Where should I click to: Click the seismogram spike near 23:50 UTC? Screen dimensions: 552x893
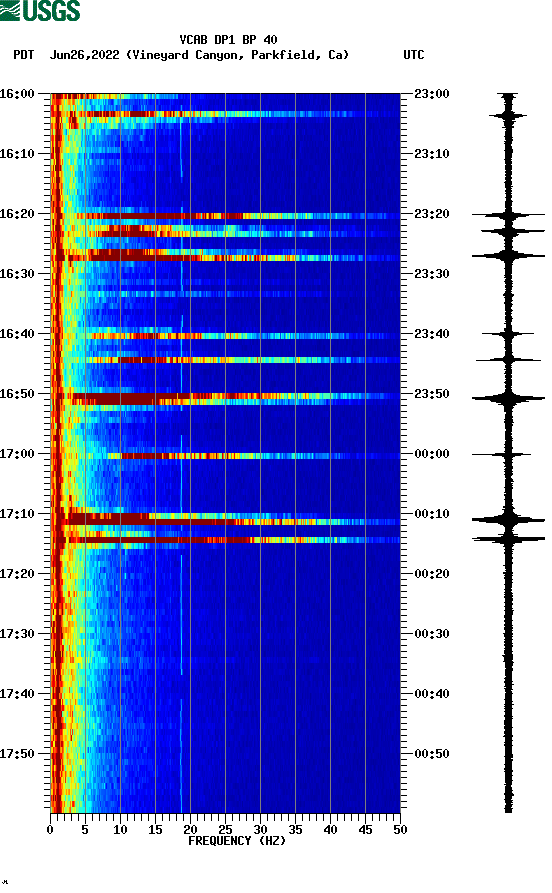(x=508, y=399)
